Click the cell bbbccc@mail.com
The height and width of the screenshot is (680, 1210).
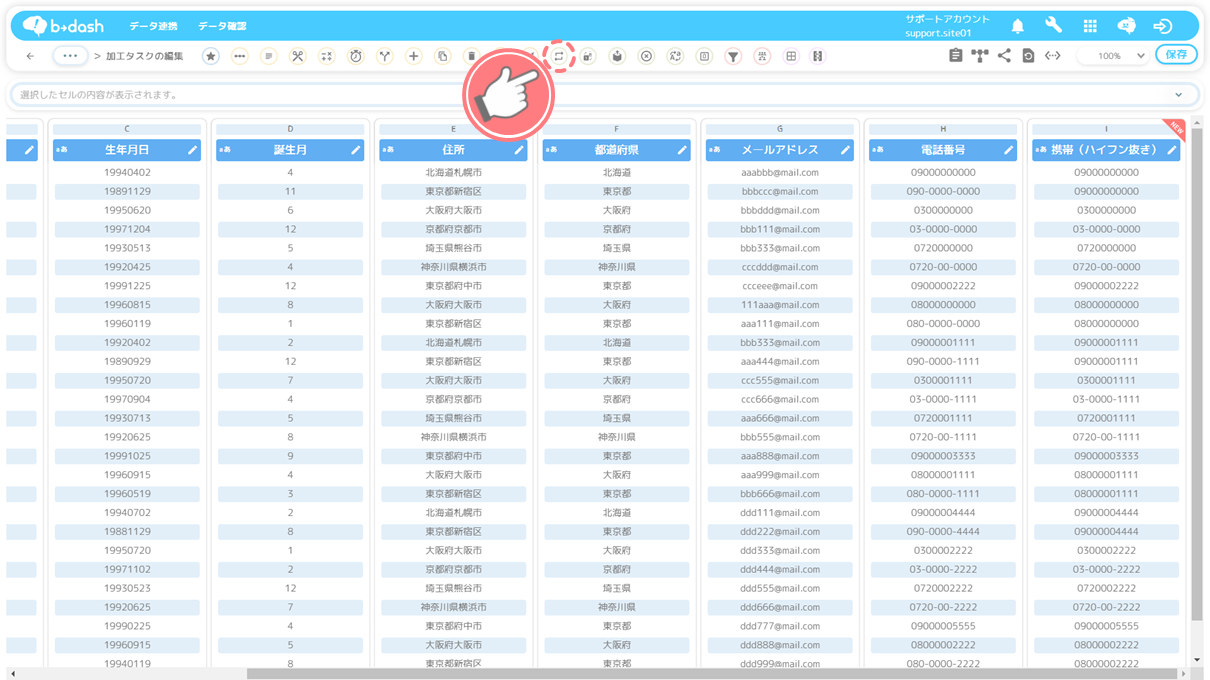[780, 191]
